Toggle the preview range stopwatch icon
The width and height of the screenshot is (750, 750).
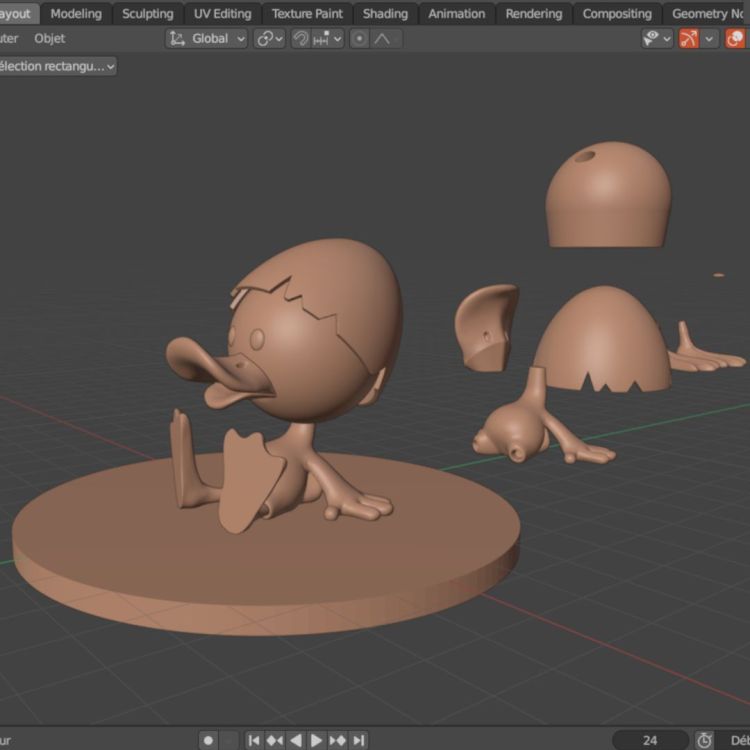click(705, 740)
